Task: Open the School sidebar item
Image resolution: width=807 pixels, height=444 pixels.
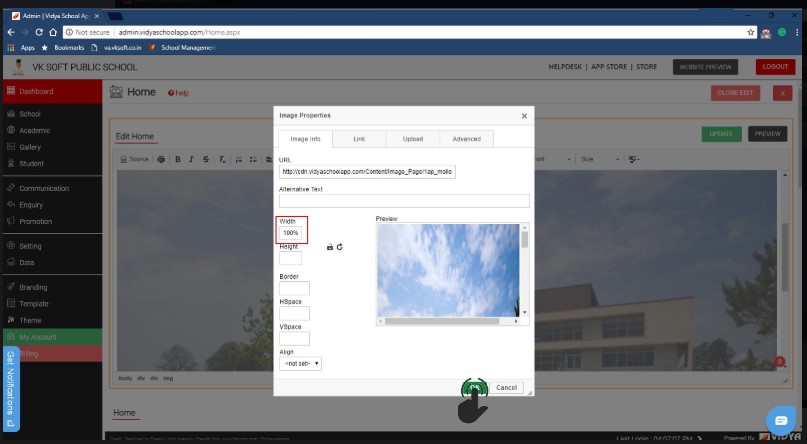Action: (x=30, y=114)
